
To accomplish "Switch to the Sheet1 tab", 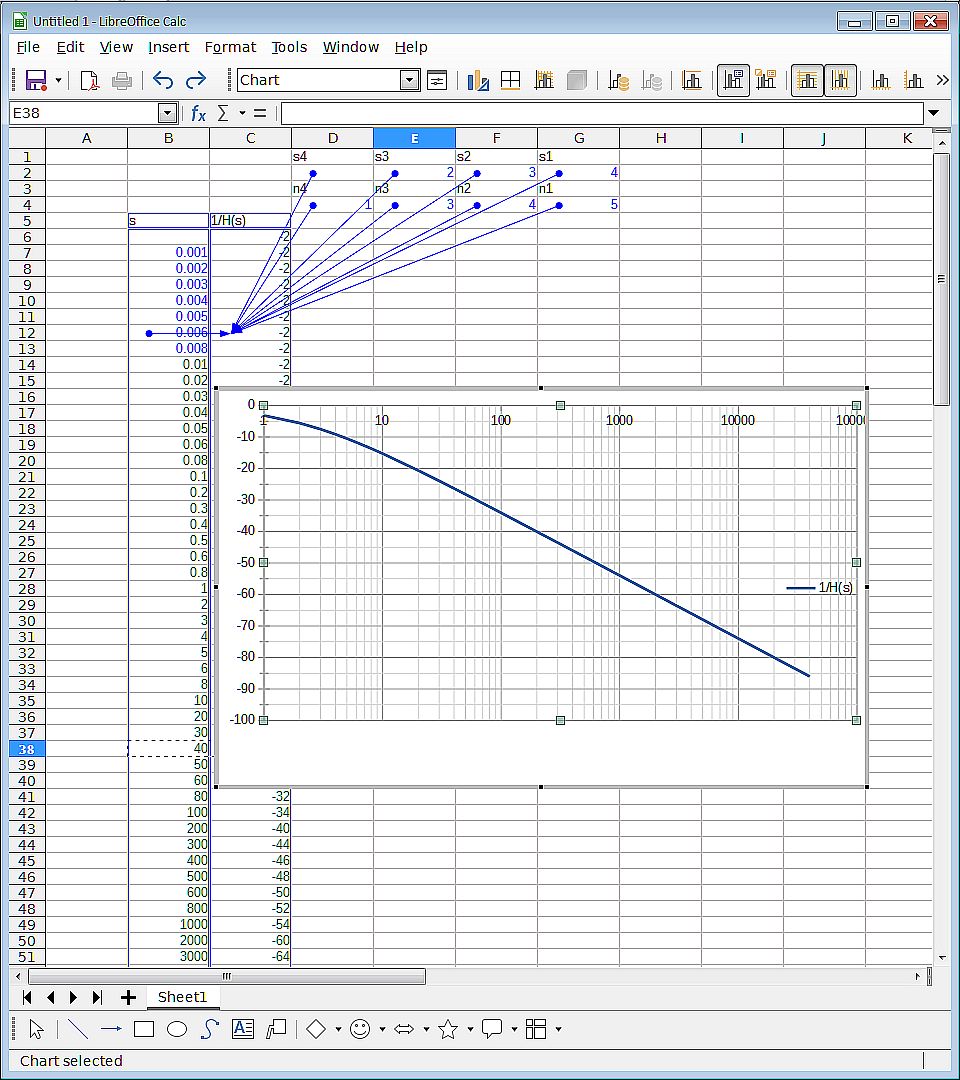I will click(182, 997).
